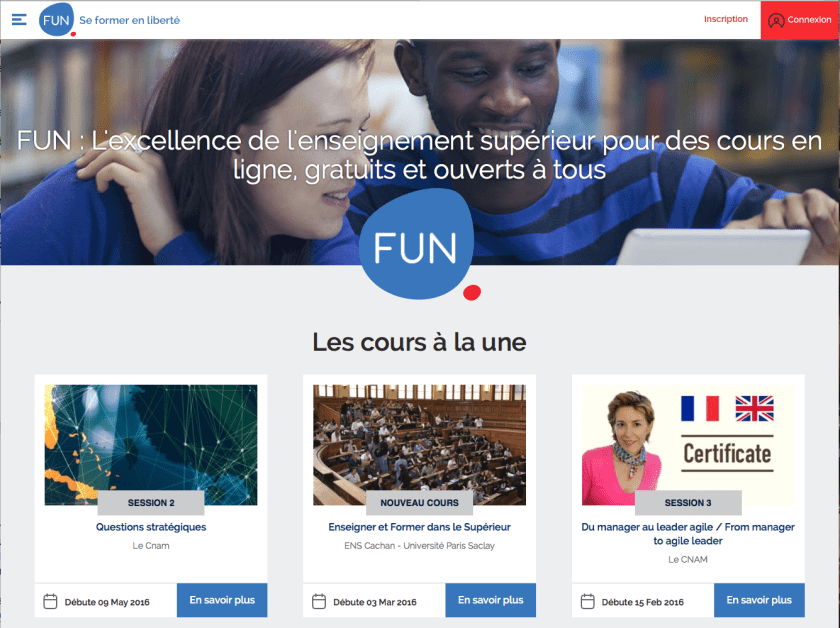Click En savoir plus for Enseigner et Former
This screenshot has width=840, height=628.
(490, 600)
